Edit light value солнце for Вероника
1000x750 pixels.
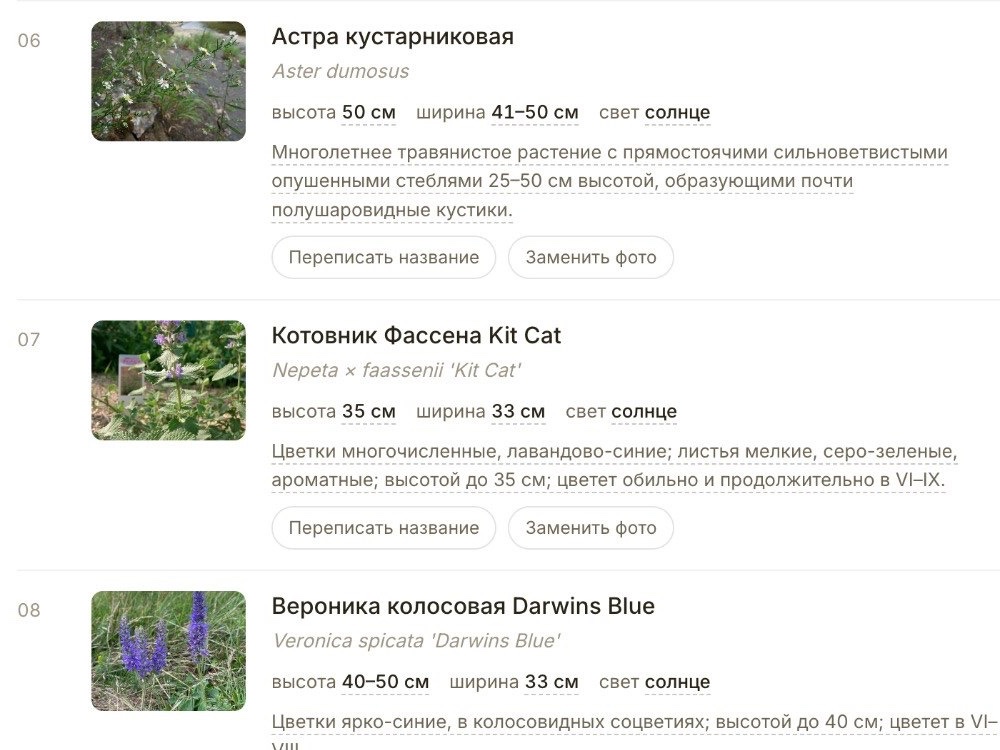[x=677, y=682]
